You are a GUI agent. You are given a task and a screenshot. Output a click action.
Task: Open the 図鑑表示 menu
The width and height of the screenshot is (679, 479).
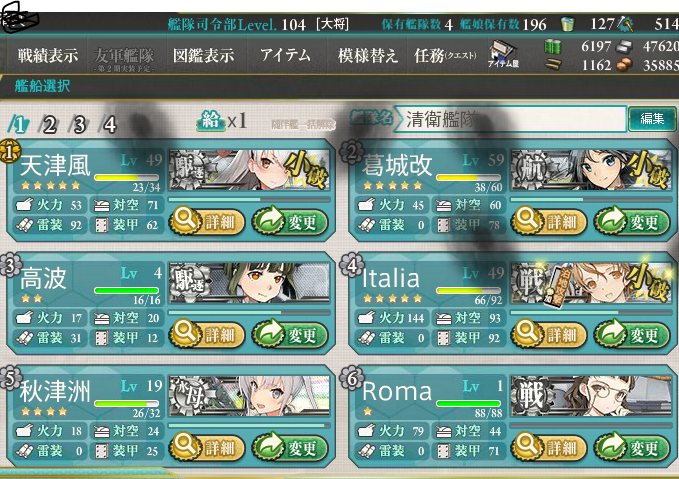pos(203,56)
